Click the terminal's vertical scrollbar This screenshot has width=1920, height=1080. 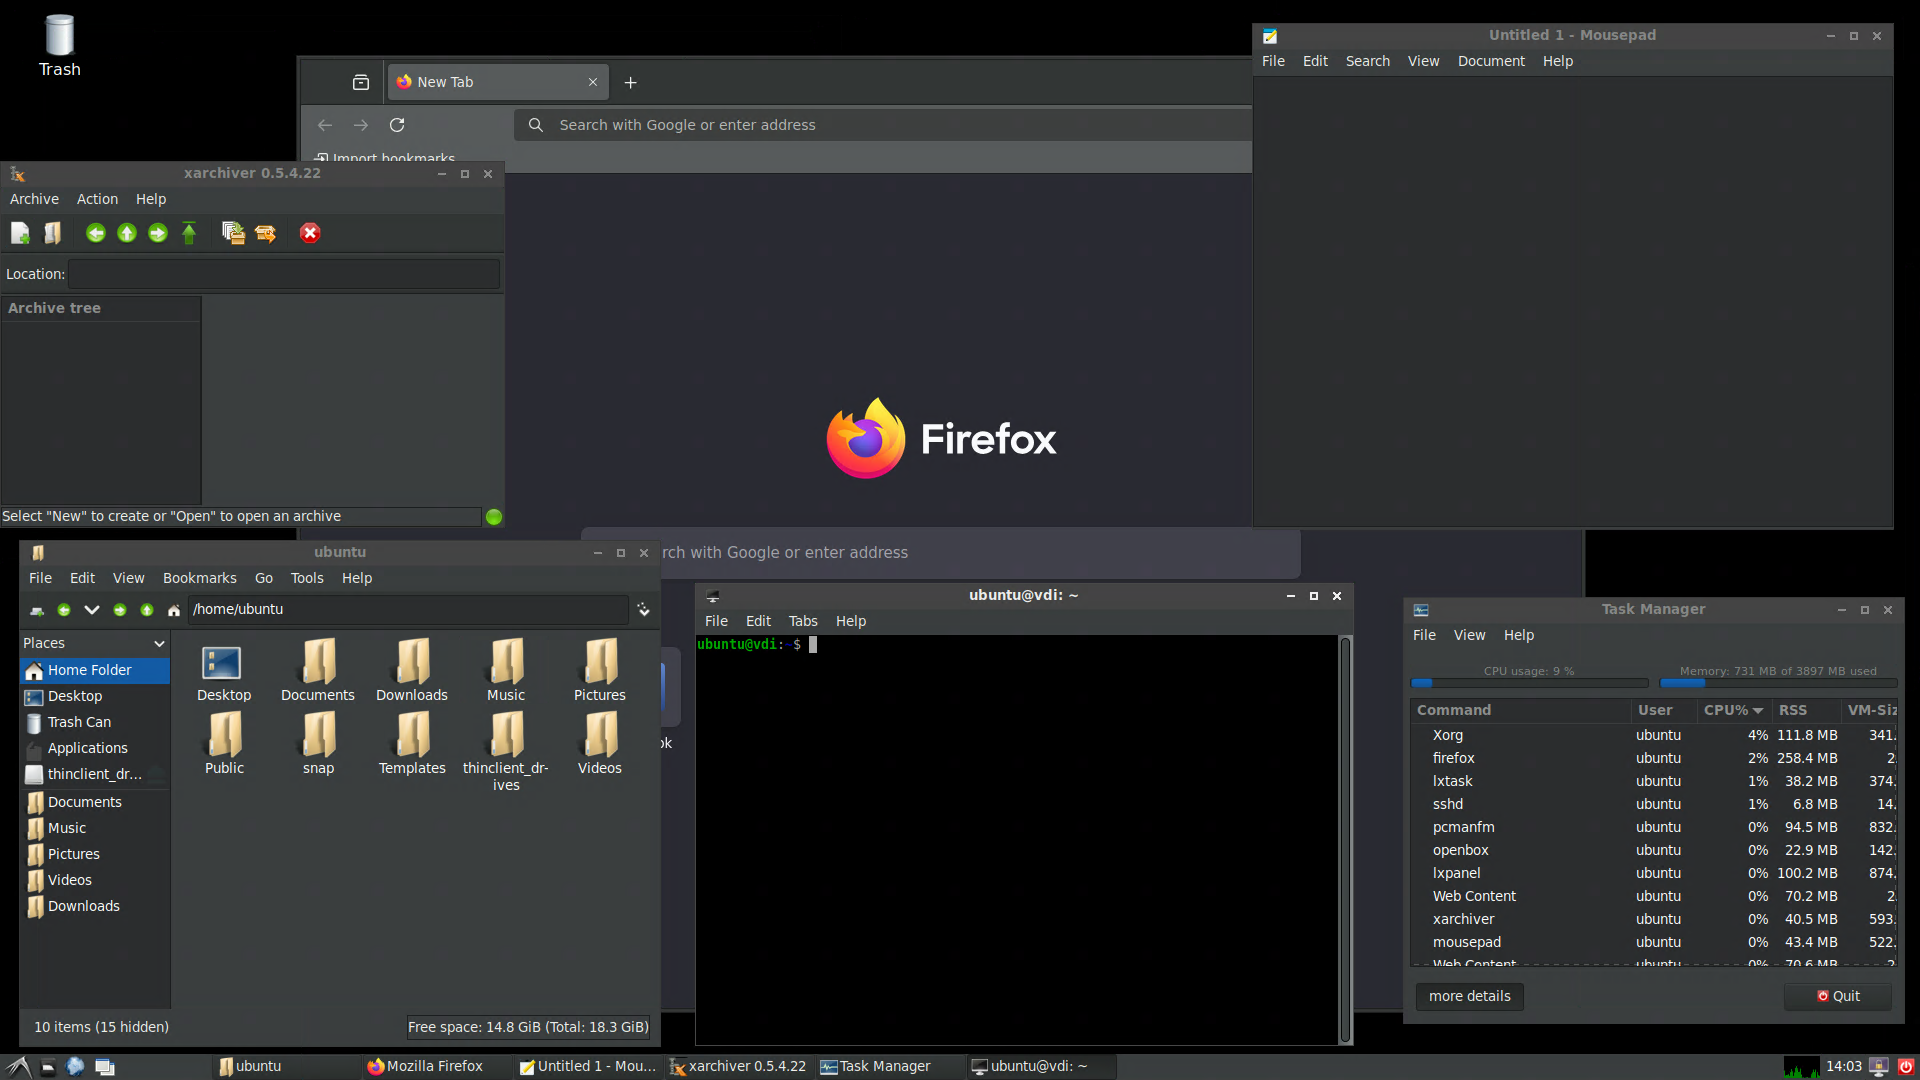(x=1345, y=840)
